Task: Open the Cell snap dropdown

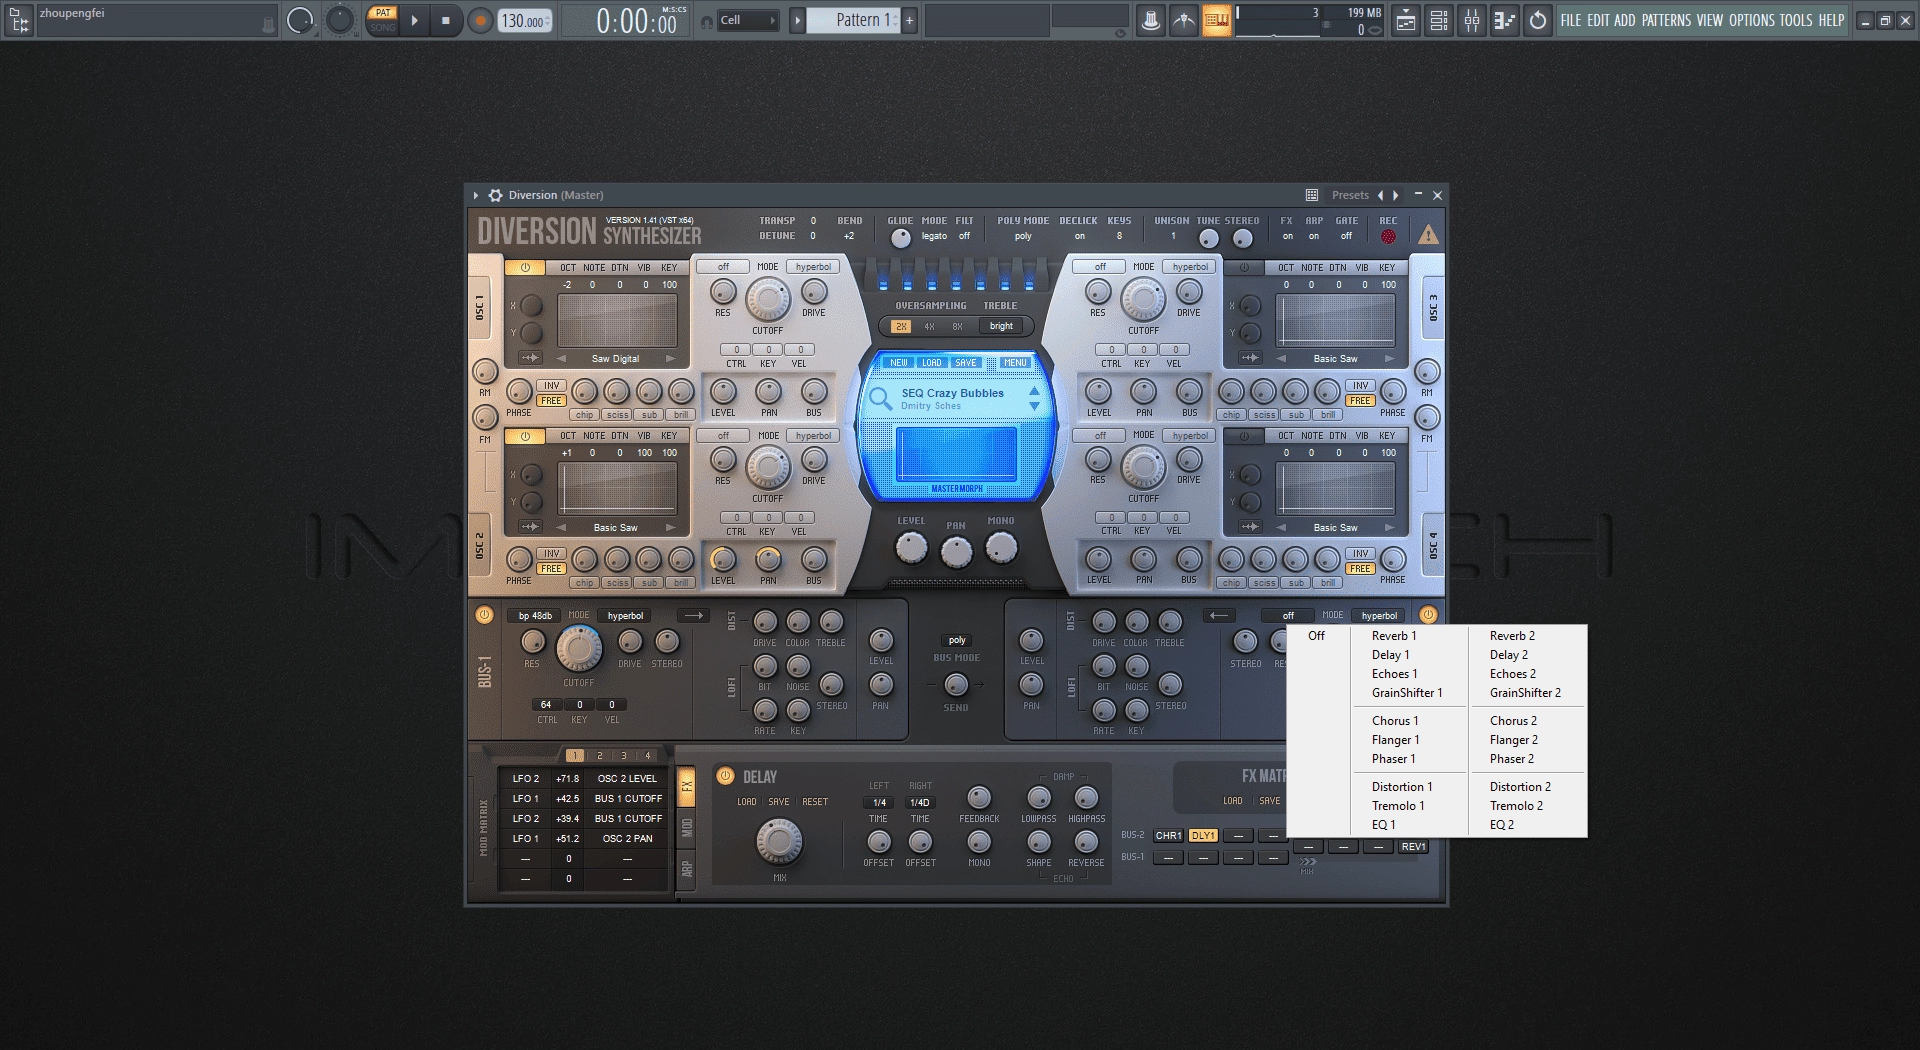Action: pyautogui.click(x=748, y=20)
